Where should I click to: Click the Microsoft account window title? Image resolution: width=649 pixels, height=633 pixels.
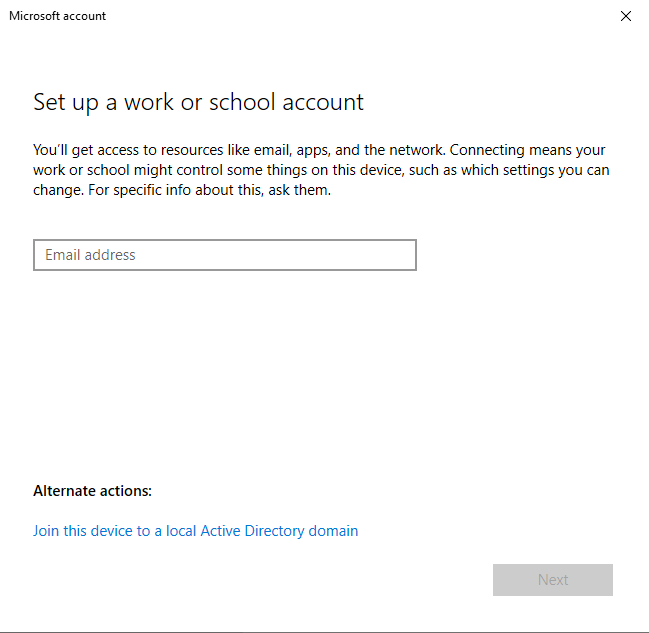pyautogui.click(x=57, y=16)
